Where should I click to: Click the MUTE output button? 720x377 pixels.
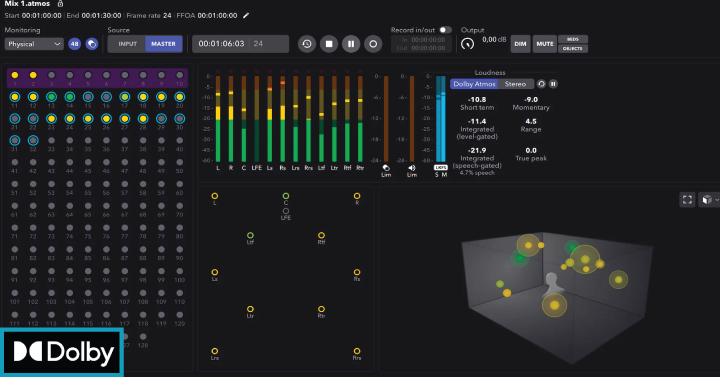point(545,44)
